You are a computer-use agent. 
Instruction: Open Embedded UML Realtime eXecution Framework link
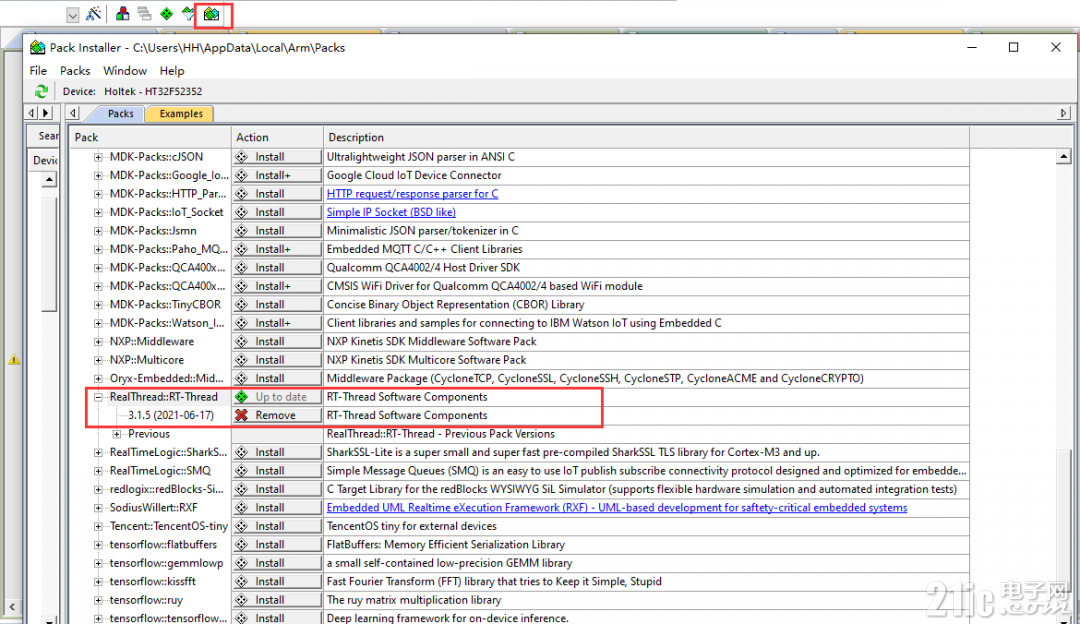point(616,508)
